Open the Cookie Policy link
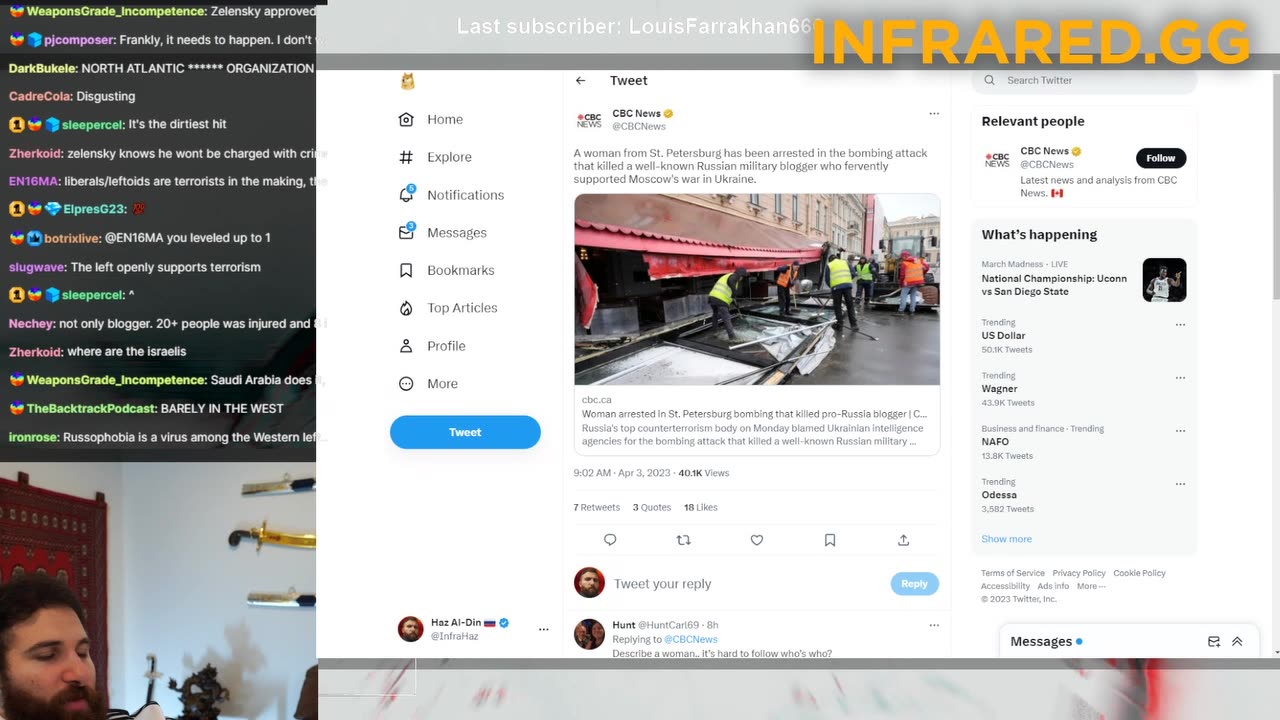Image resolution: width=1280 pixels, height=720 pixels. (x=1139, y=573)
